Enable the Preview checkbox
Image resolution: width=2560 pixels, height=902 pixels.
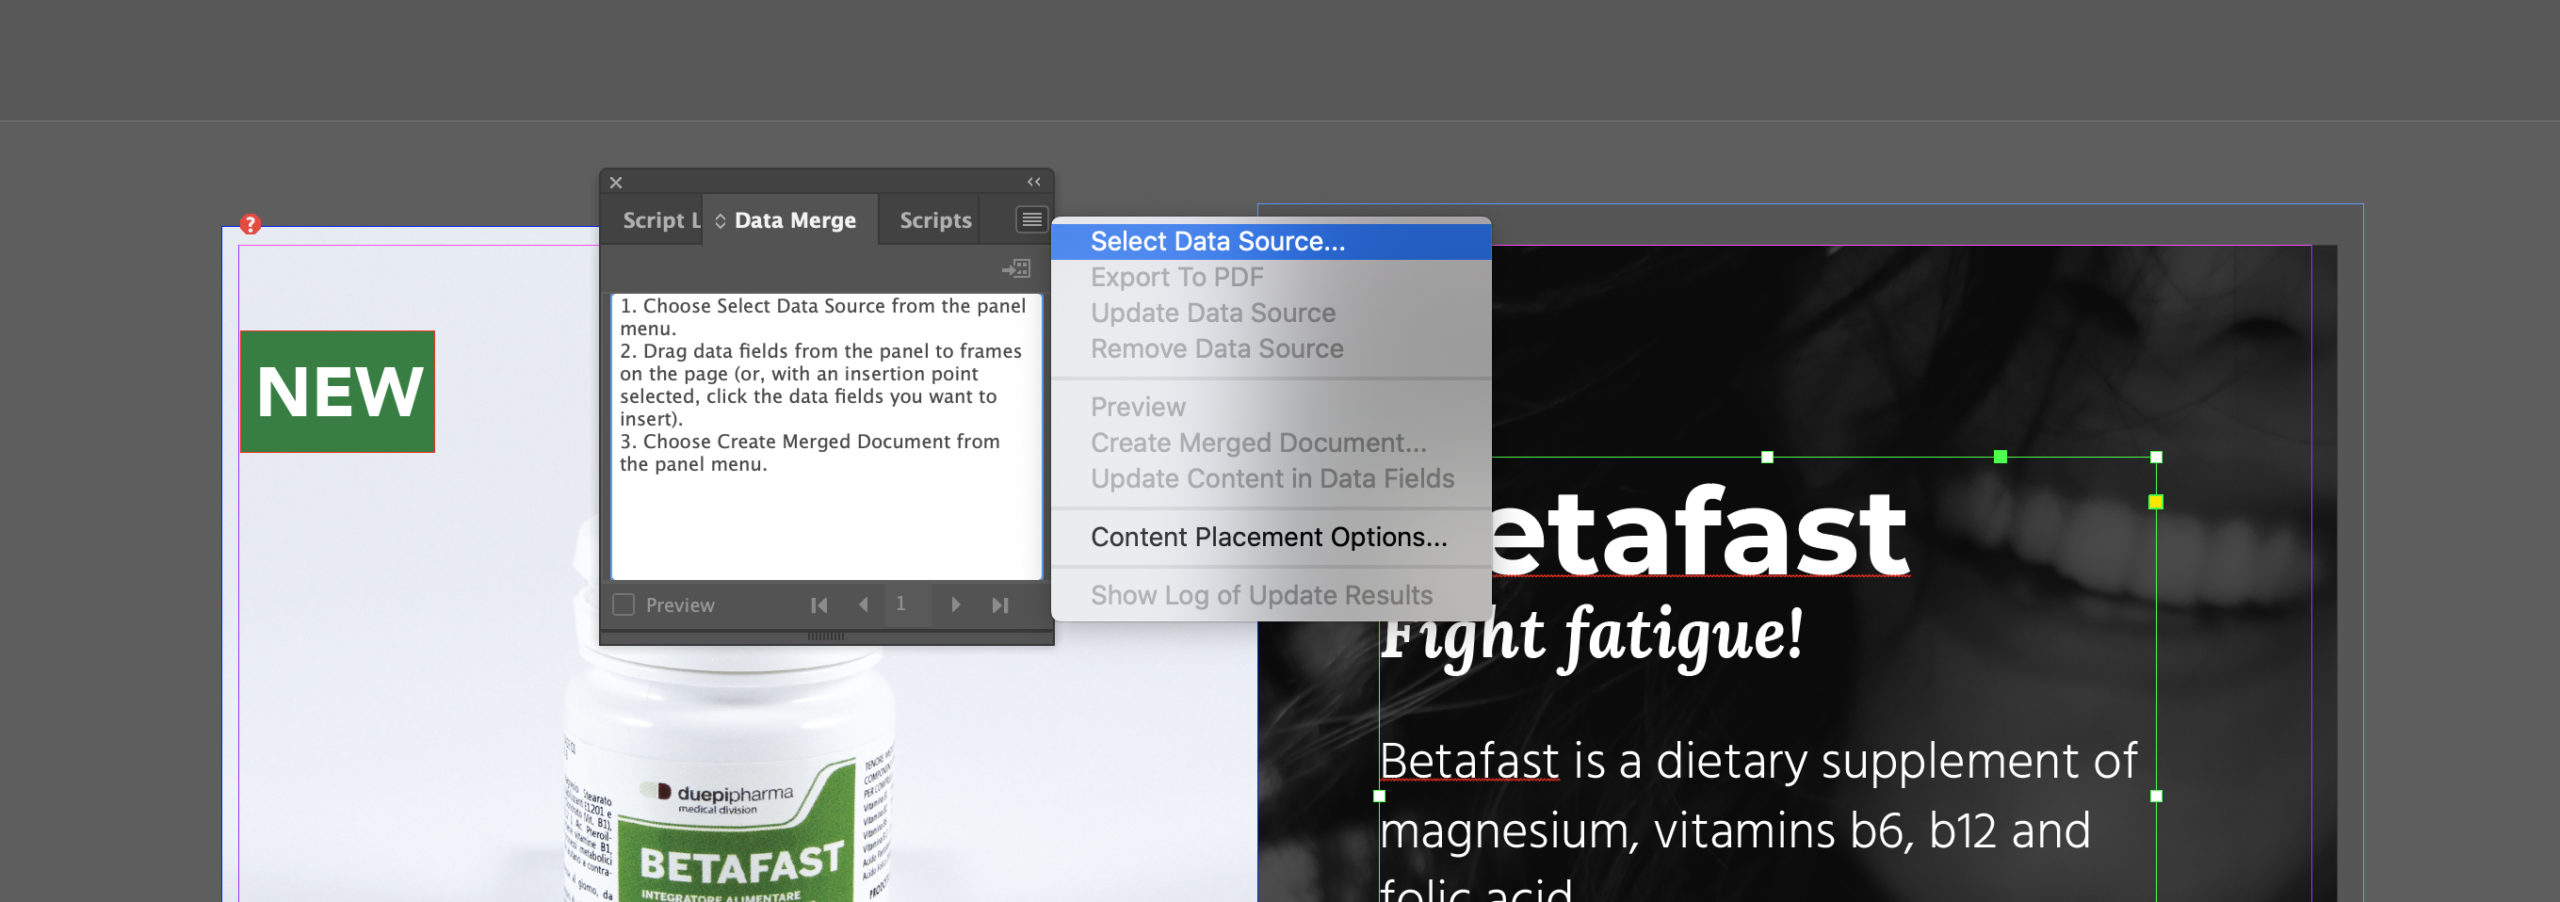pos(623,605)
